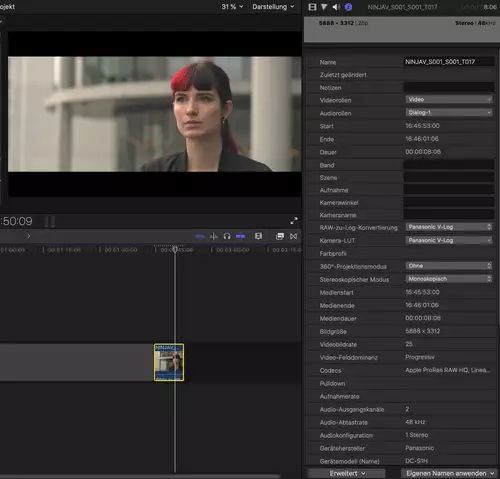This screenshot has width=500, height=479.
Task: Open the Videorollen dropdown
Action: tap(449, 99)
